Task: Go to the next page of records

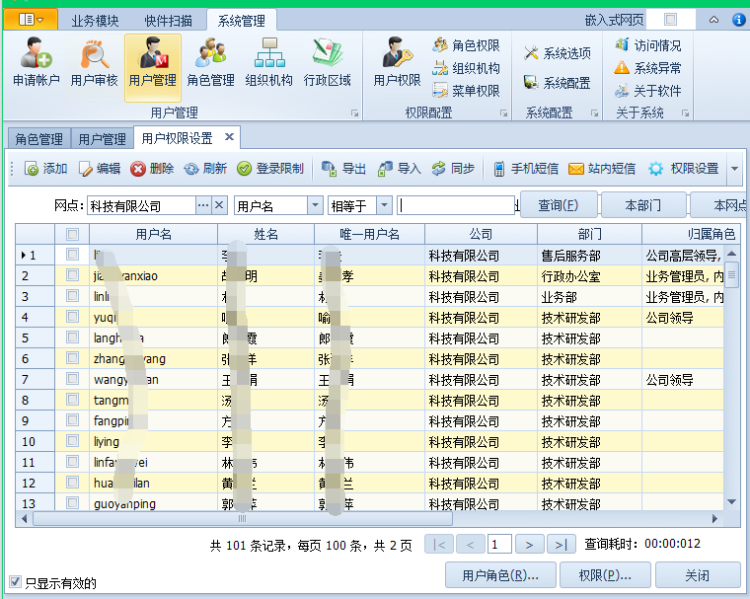Action: pyautogui.click(x=529, y=544)
